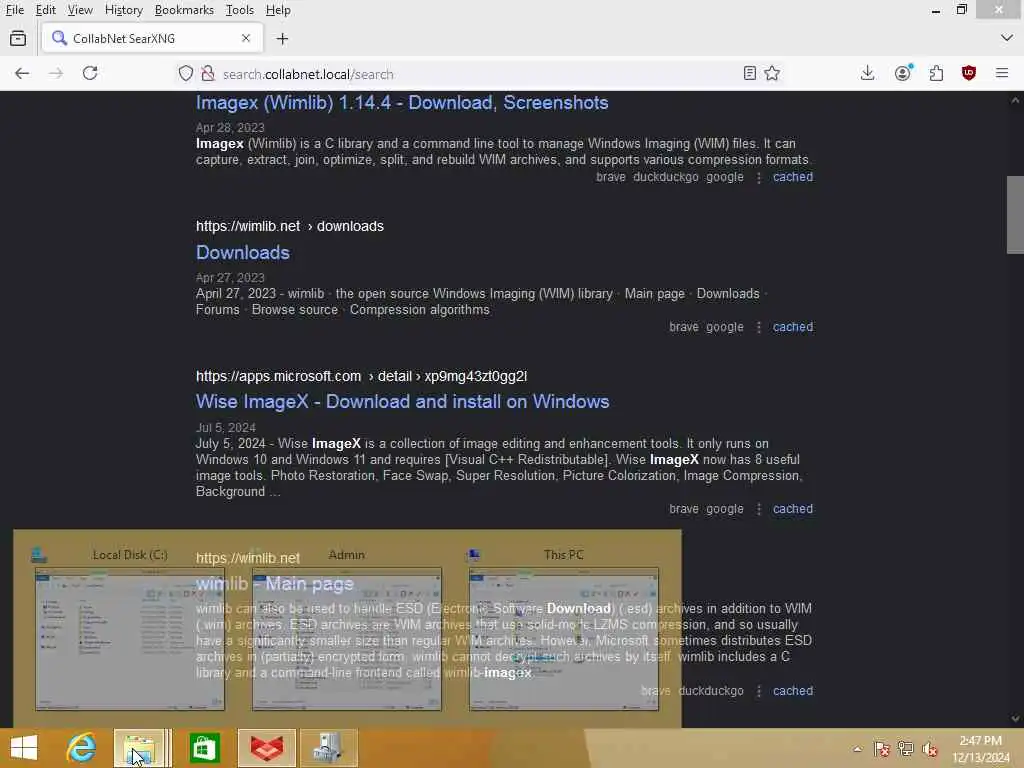The image size is (1024, 768).
Task: Open the clock showing 2:47 PM
Action: (980, 748)
